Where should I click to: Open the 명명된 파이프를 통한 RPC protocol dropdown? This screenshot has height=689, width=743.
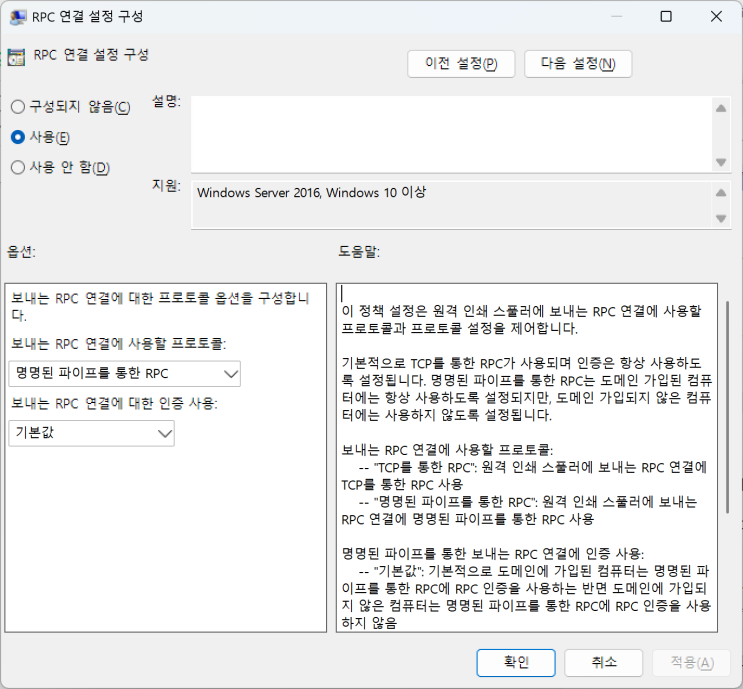pos(125,373)
